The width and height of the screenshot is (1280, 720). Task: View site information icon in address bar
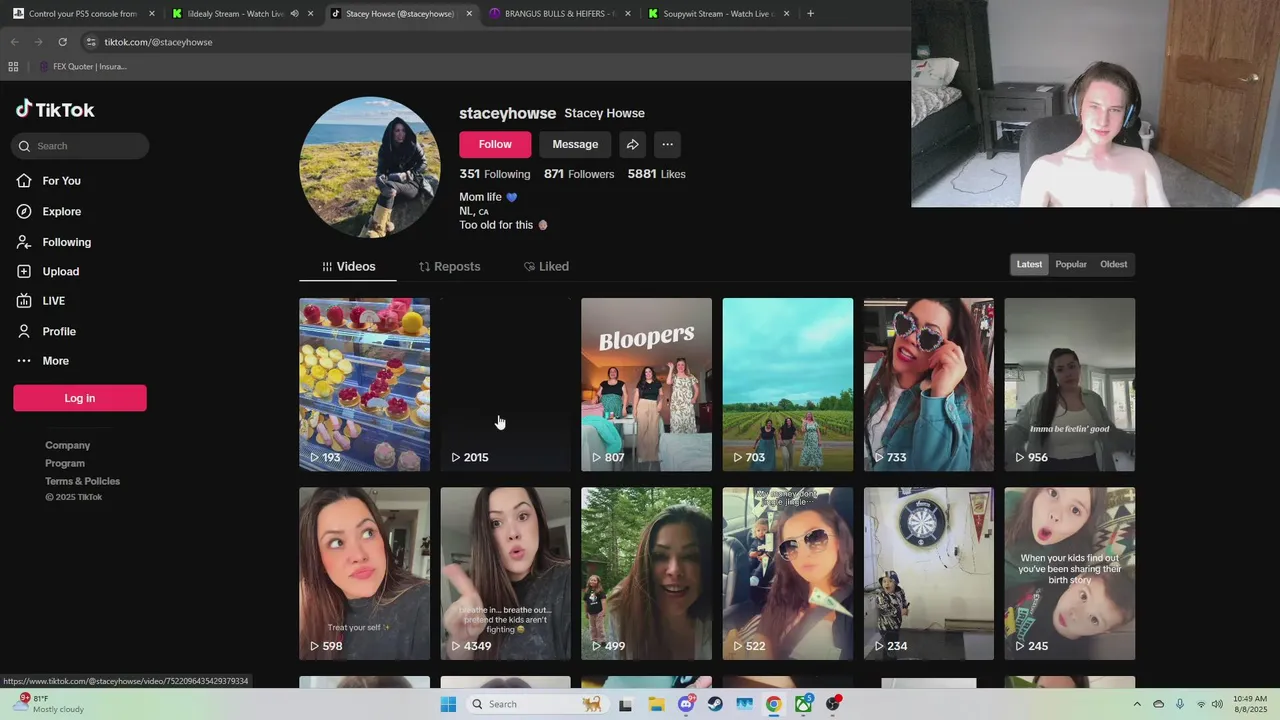pos(91,42)
